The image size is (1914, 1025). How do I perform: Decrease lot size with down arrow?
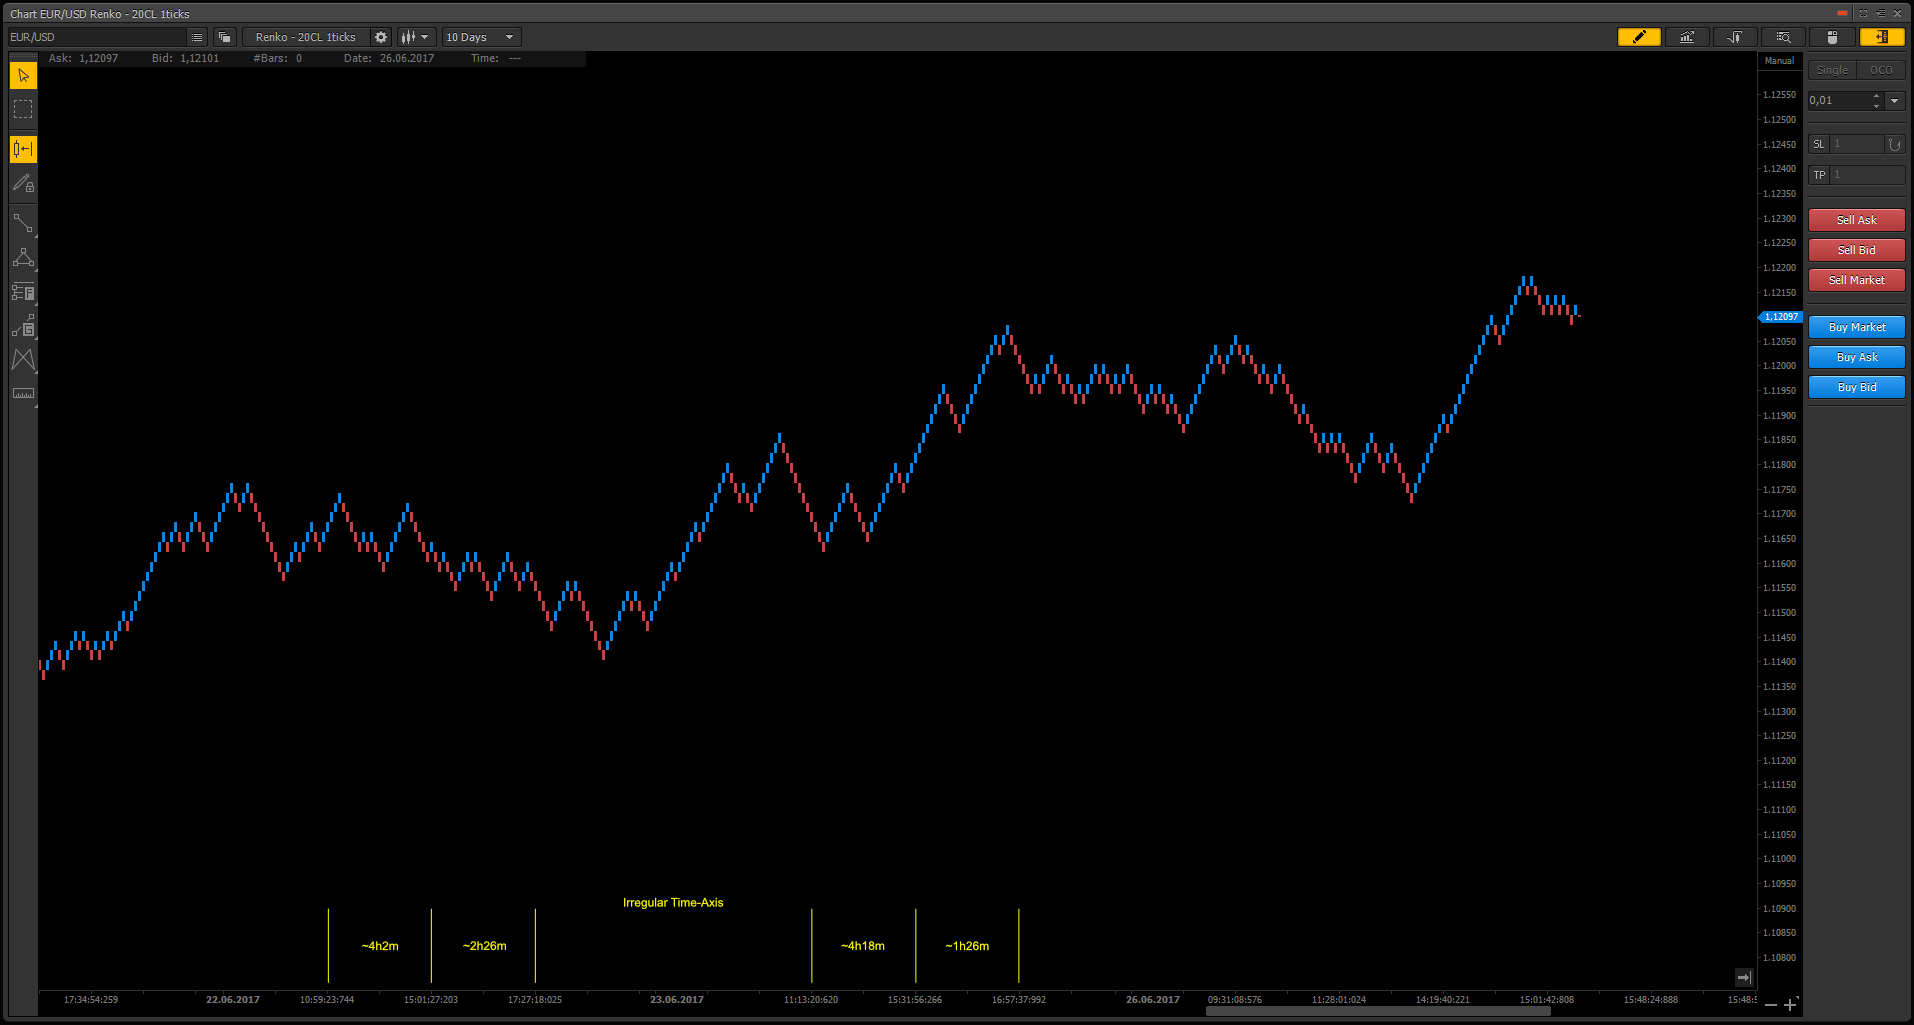(1876, 105)
